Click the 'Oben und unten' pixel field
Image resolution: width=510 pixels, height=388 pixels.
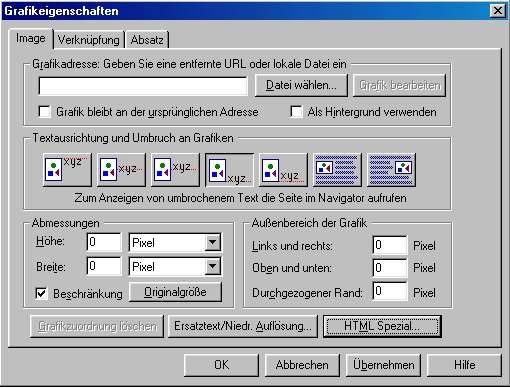click(x=390, y=268)
